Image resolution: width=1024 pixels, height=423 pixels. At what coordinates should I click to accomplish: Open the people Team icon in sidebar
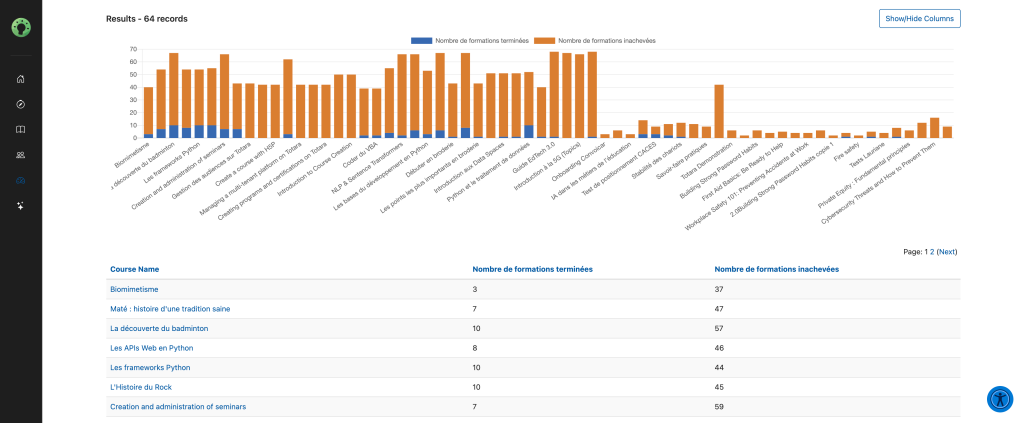pyautogui.click(x=21, y=155)
